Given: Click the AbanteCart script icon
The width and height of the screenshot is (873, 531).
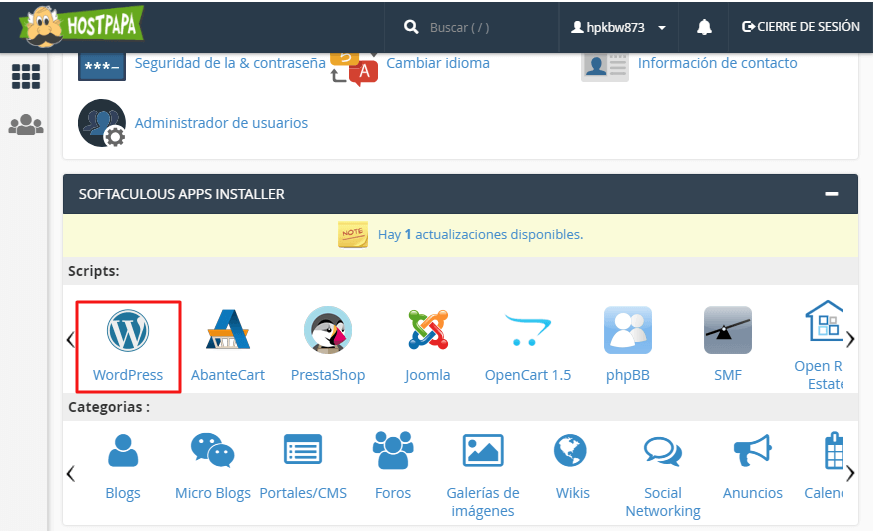Looking at the screenshot, I should coord(228,330).
